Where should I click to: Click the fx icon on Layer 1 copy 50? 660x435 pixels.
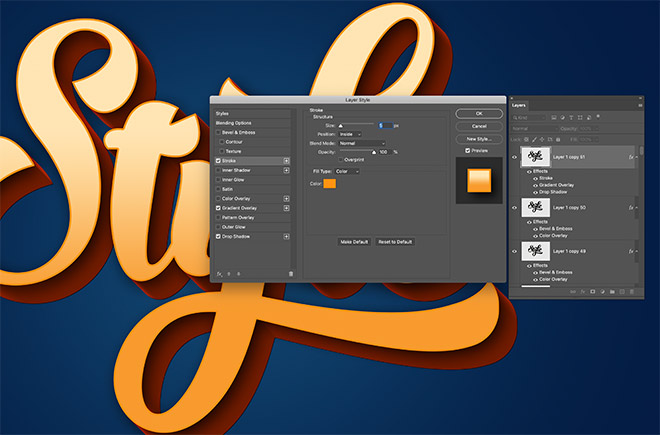pos(632,207)
